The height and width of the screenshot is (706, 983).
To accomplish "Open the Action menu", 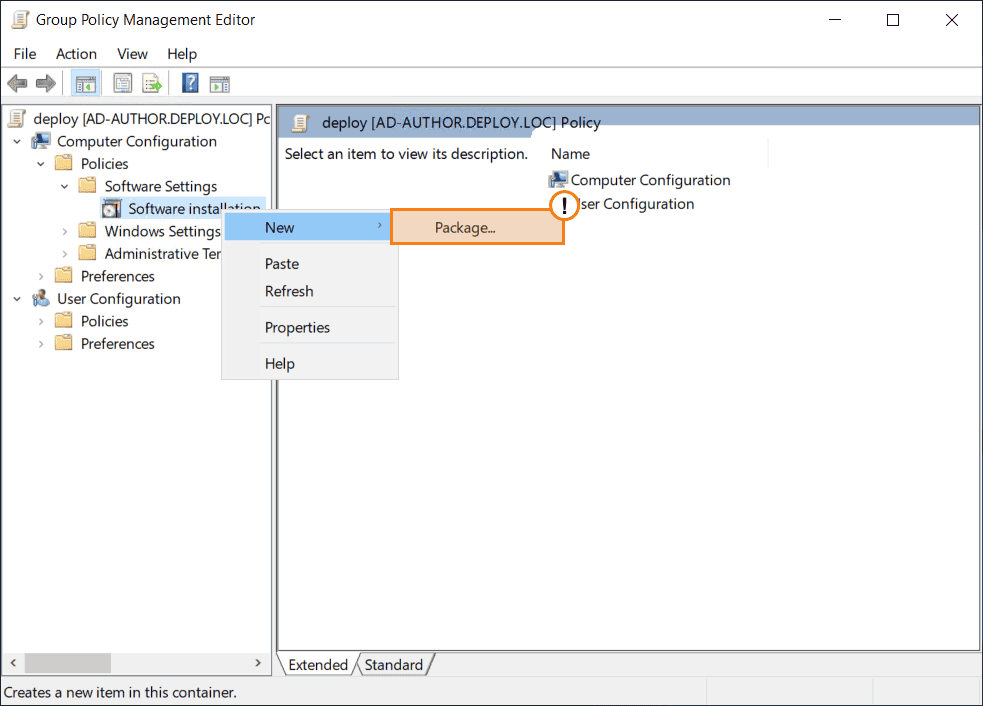I will click(x=76, y=54).
